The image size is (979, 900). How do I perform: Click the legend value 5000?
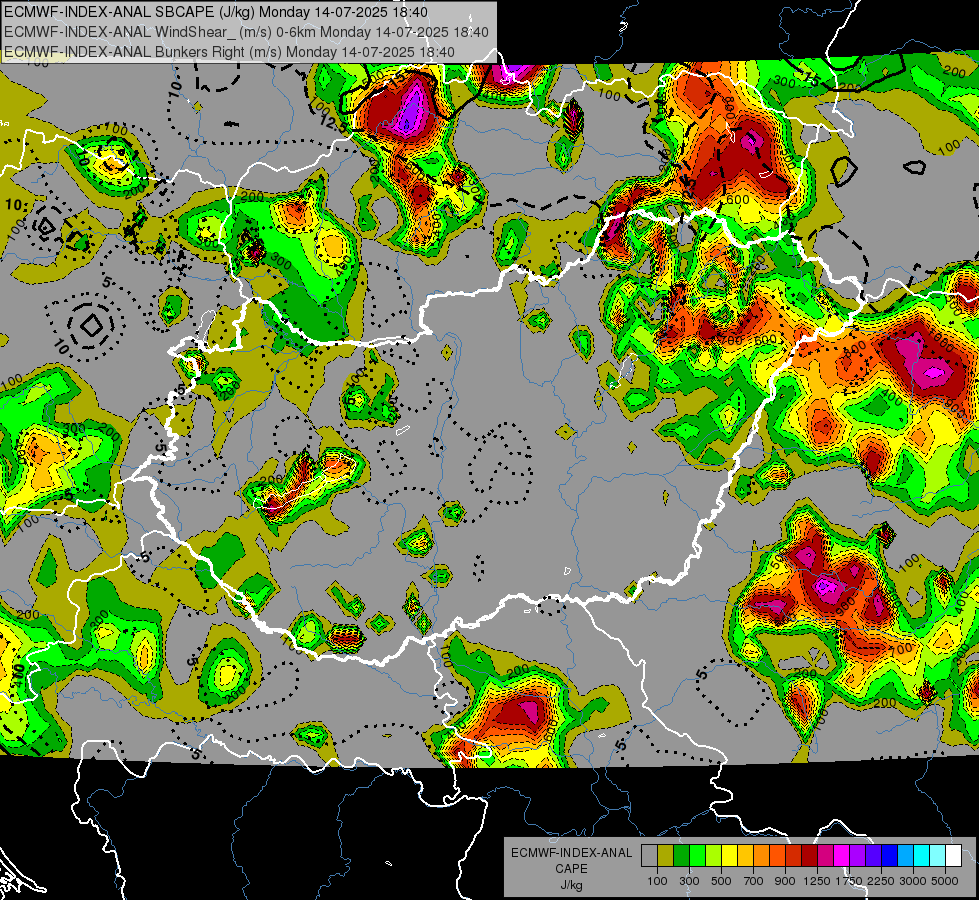pos(945,881)
